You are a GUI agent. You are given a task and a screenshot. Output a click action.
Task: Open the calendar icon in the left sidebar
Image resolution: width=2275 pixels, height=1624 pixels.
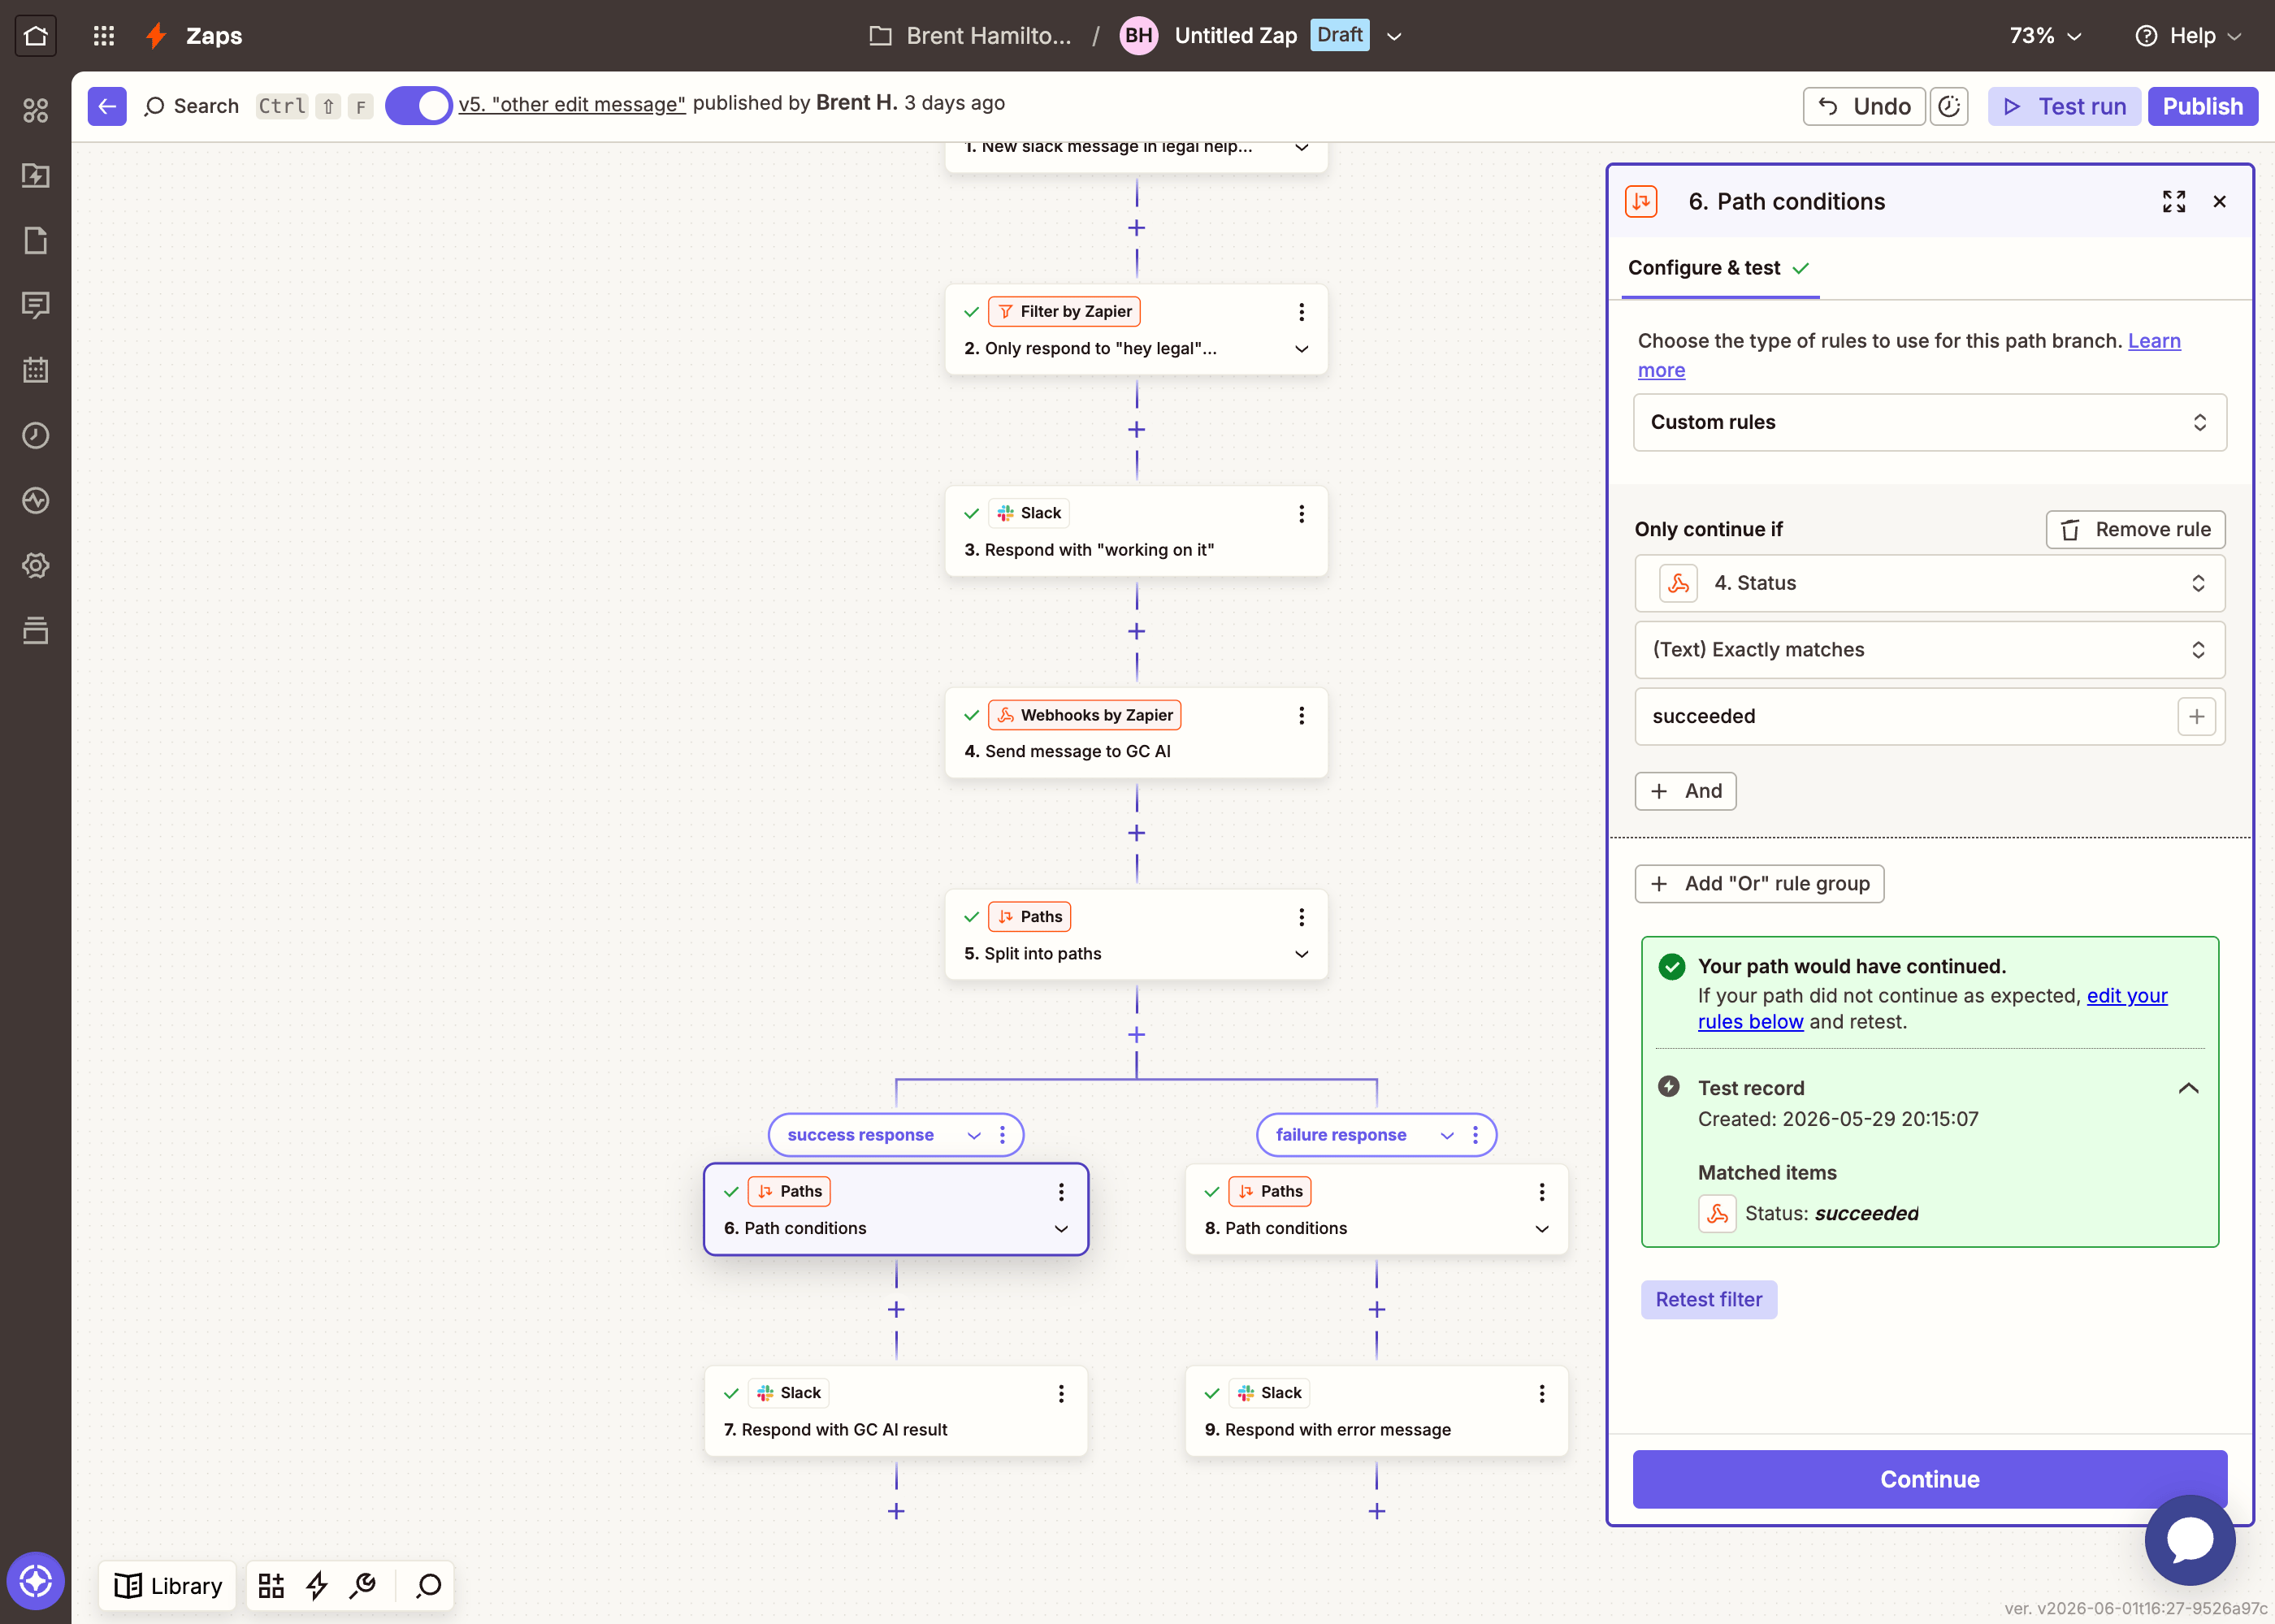(x=36, y=370)
